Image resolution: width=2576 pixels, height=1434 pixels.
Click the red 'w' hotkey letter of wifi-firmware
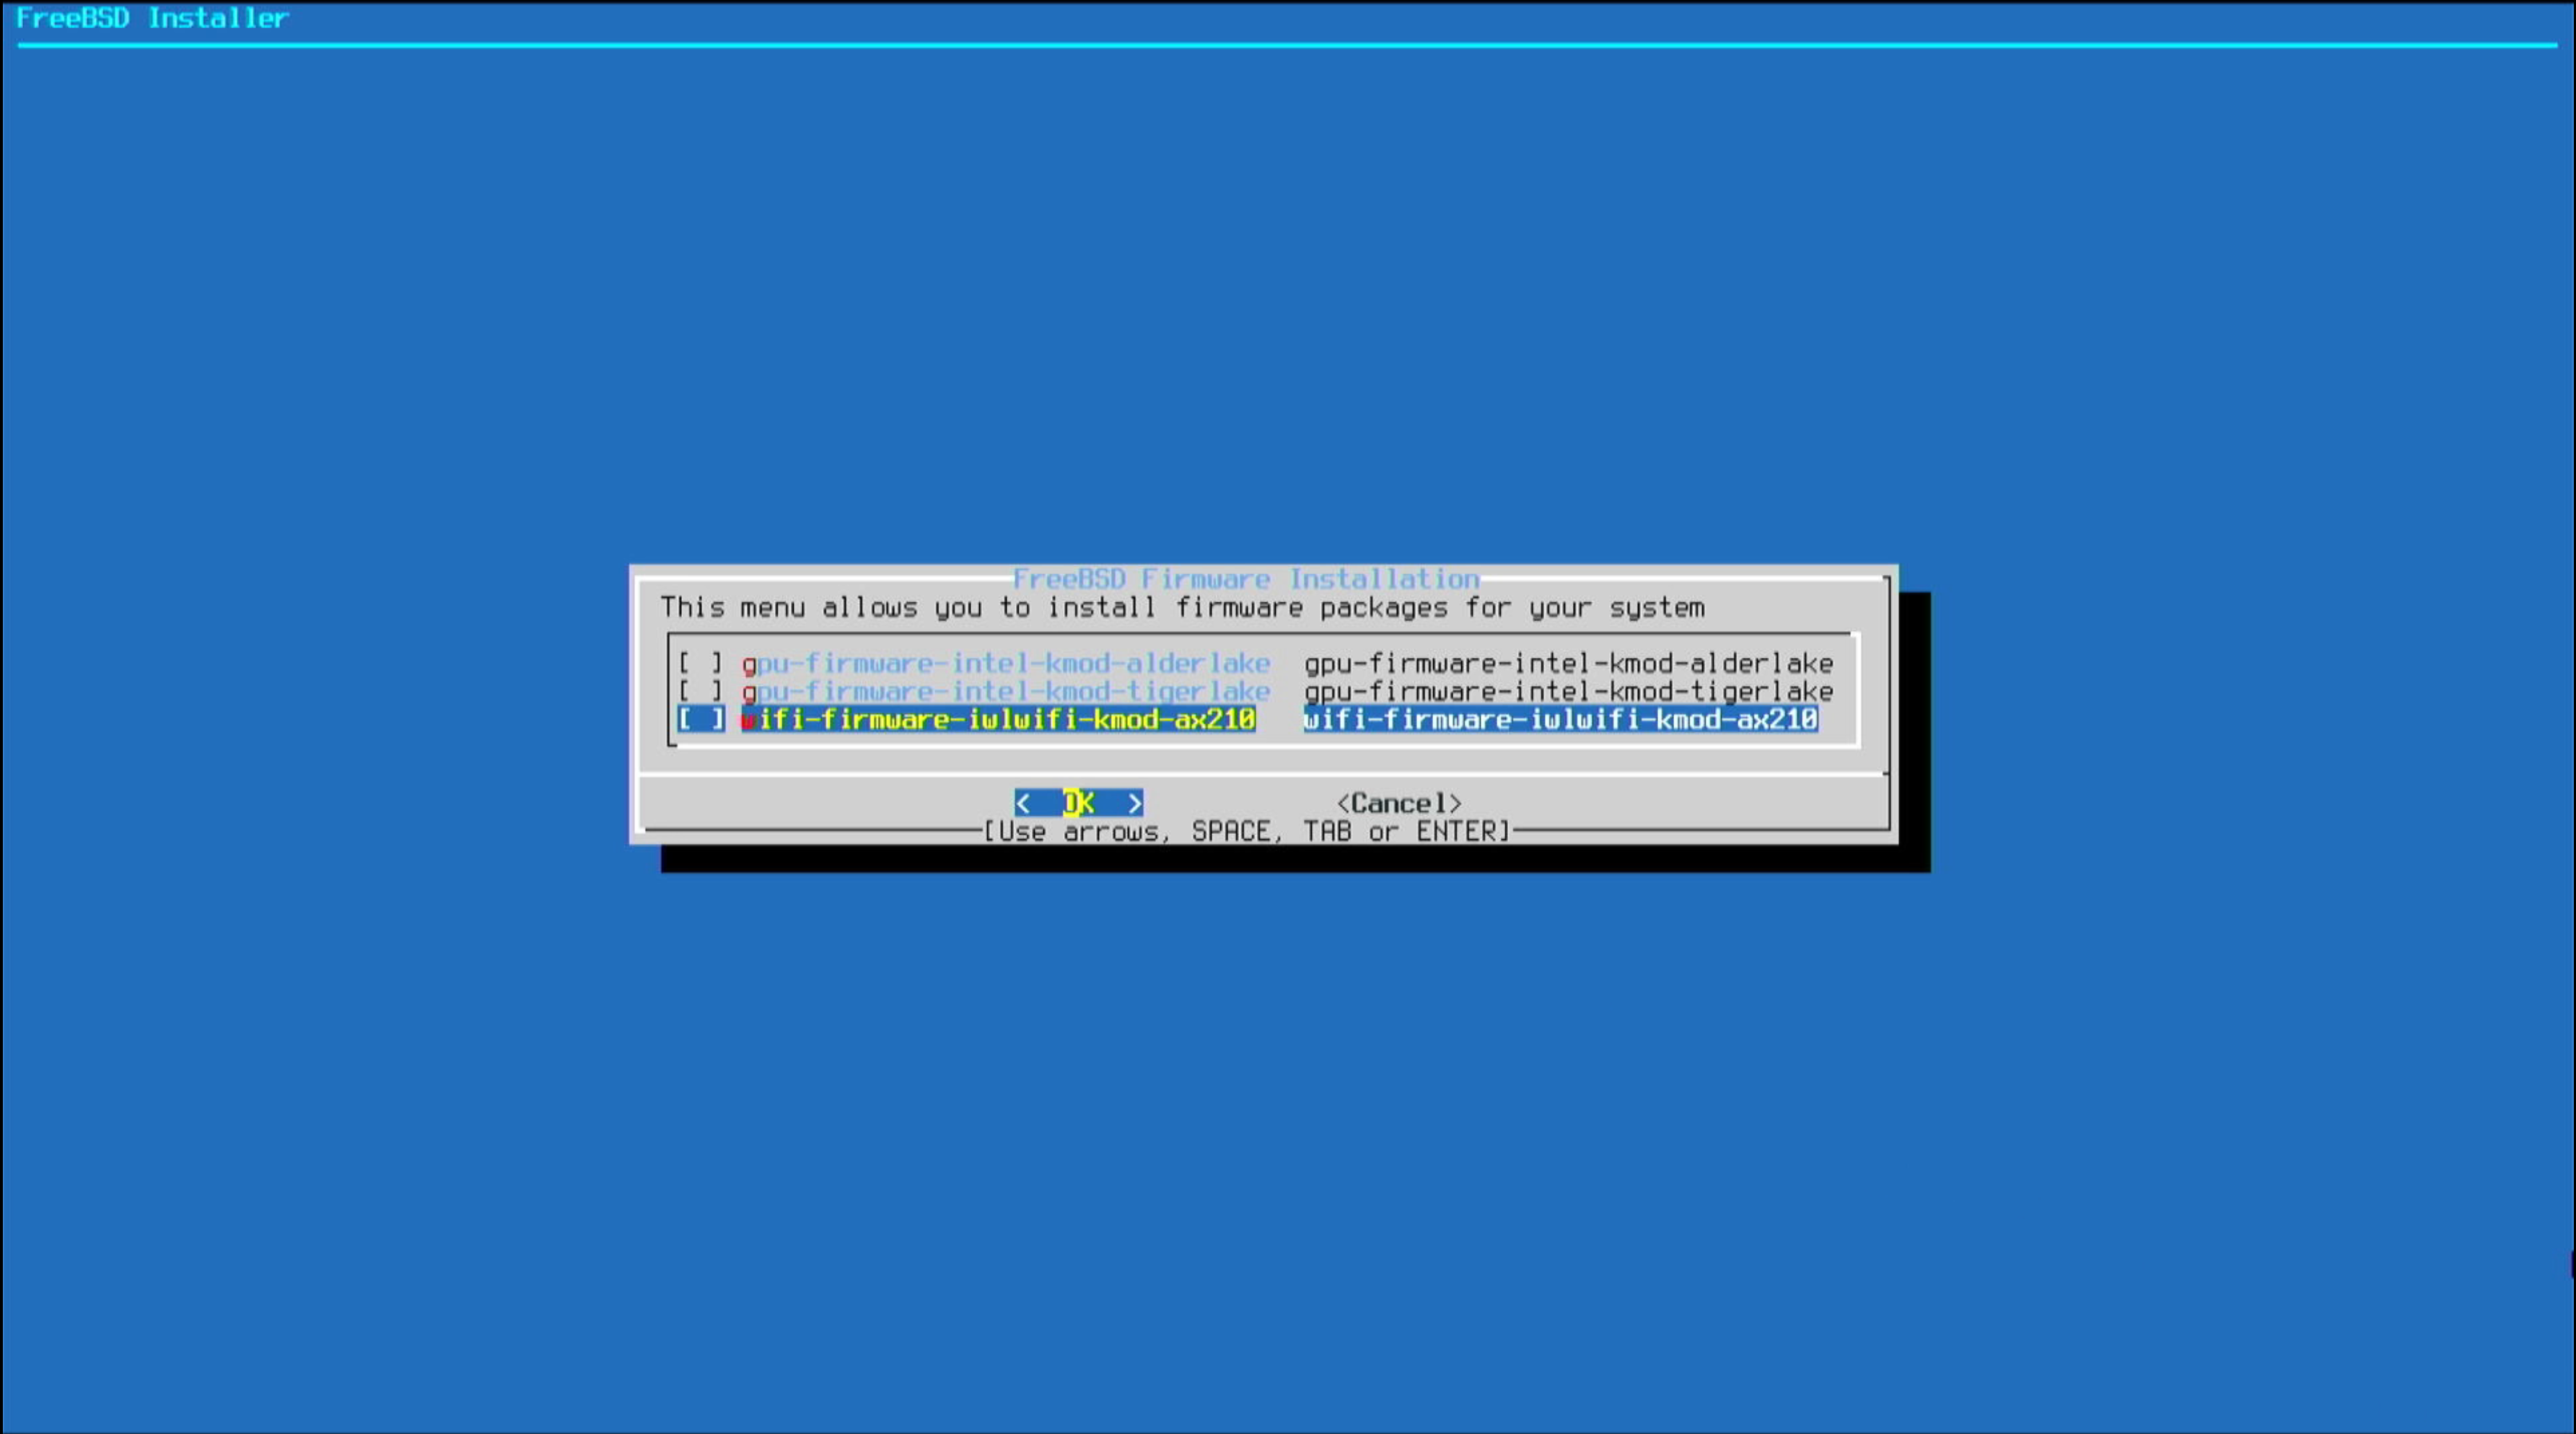pos(748,719)
